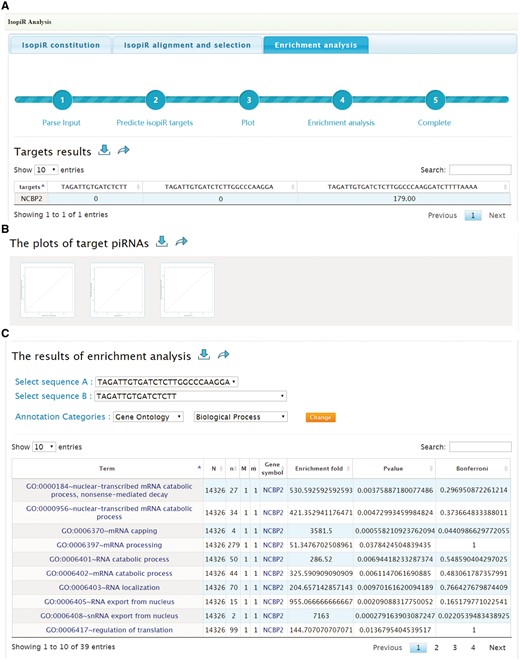Go to page 3 of enrichment results

pyautogui.click(x=455, y=647)
